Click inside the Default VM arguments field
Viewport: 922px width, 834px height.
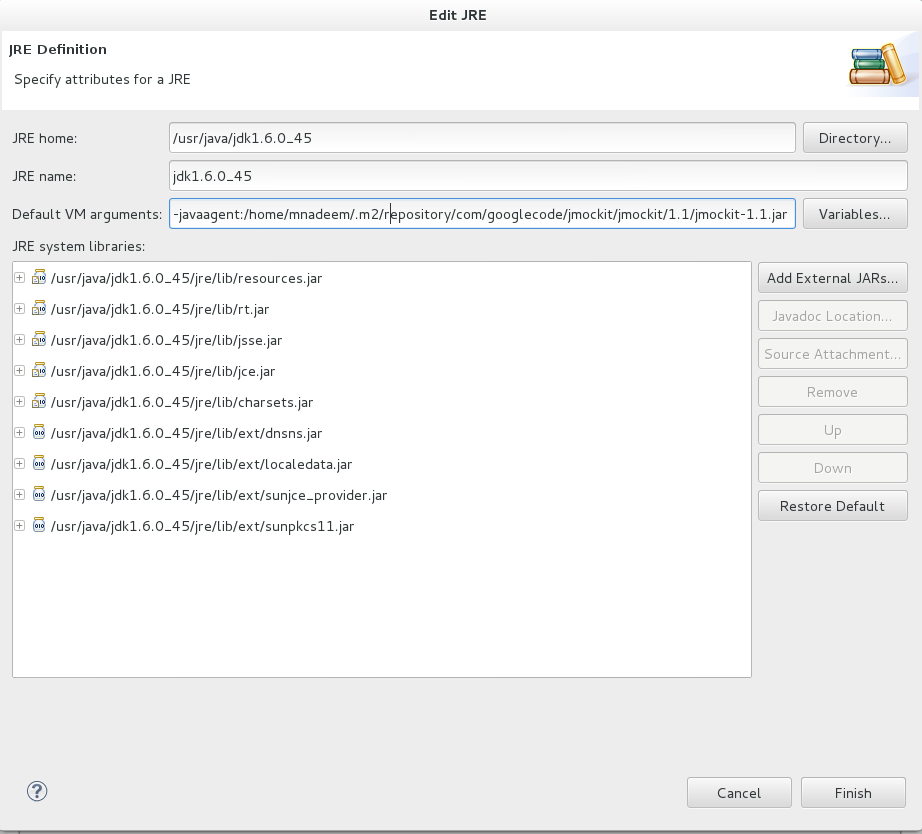click(x=482, y=214)
